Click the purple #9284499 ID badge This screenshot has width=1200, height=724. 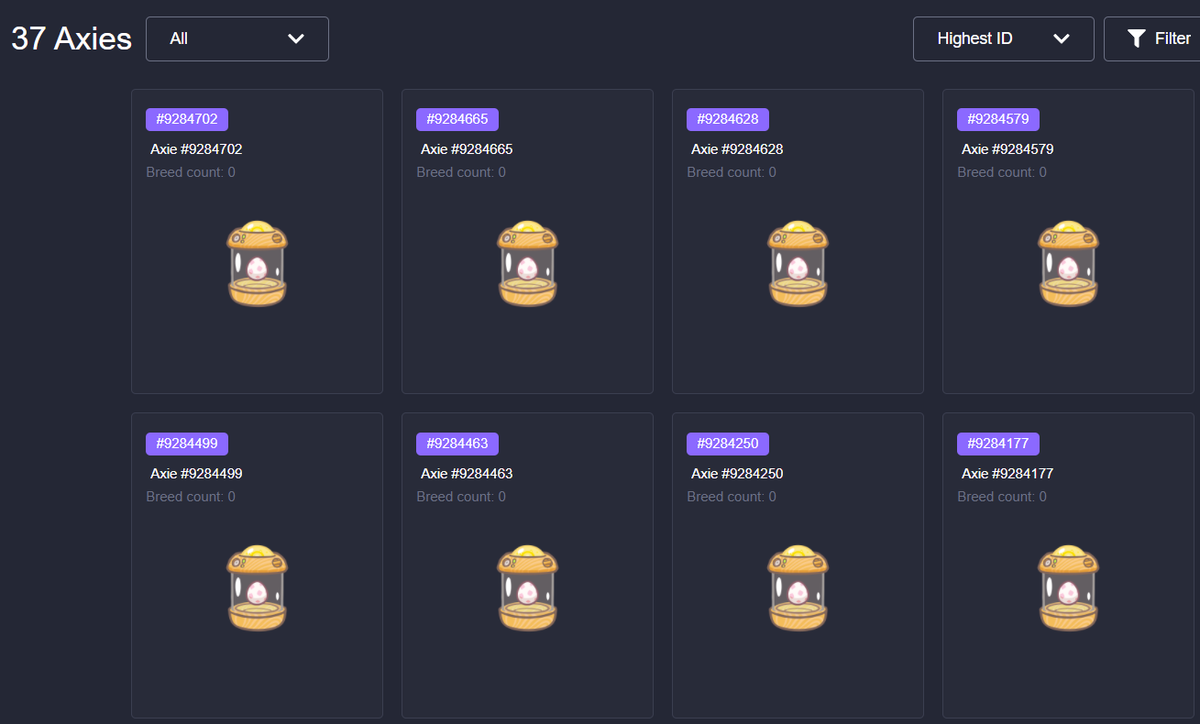(187, 444)
